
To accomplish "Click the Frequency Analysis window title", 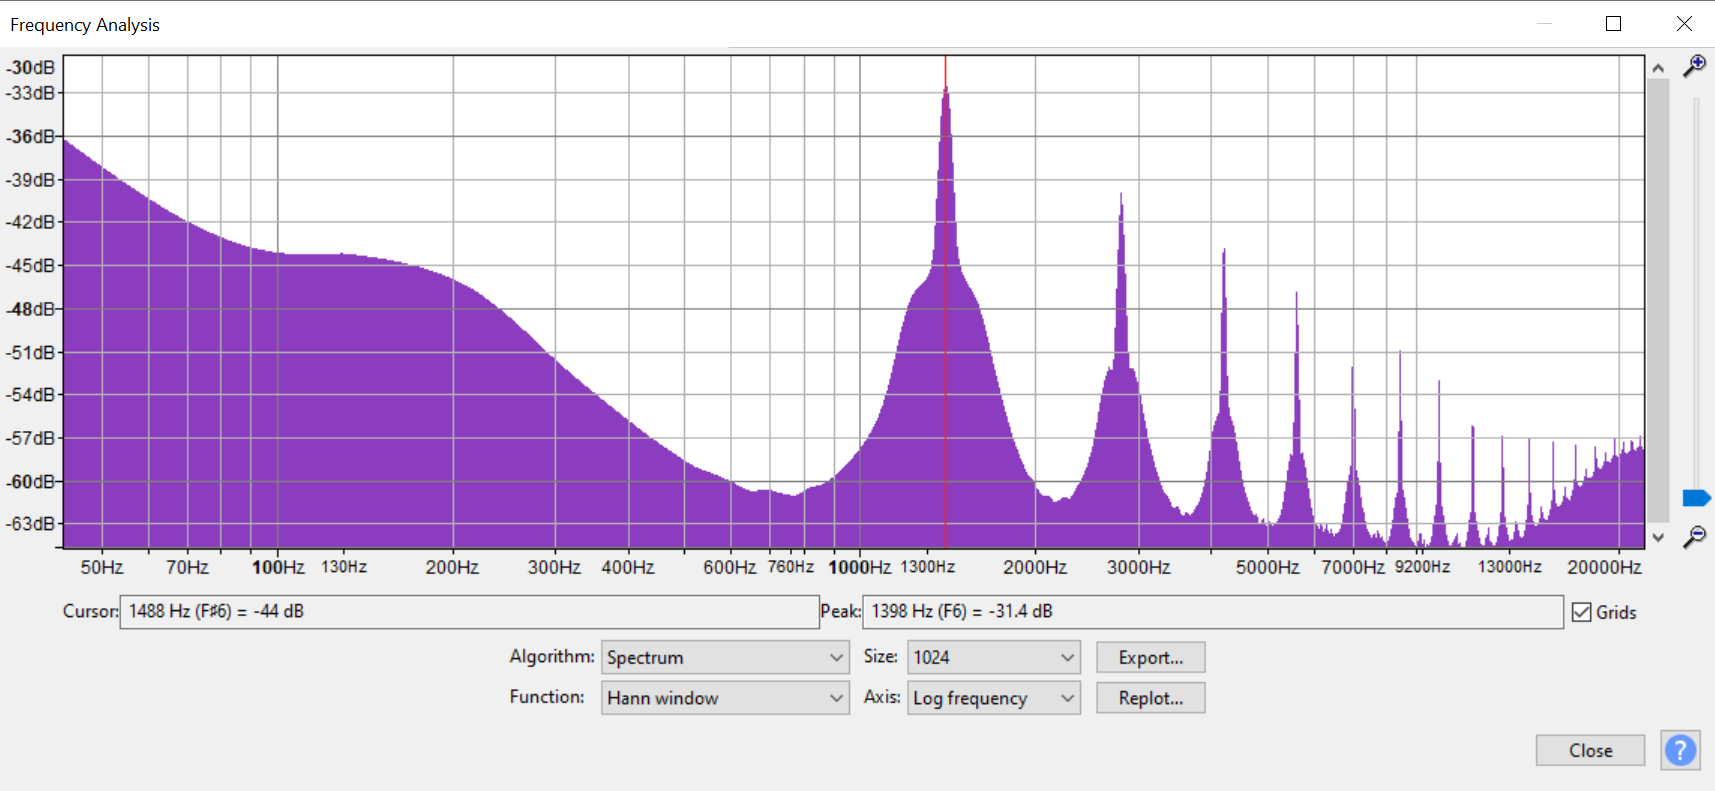I will 85,24.
